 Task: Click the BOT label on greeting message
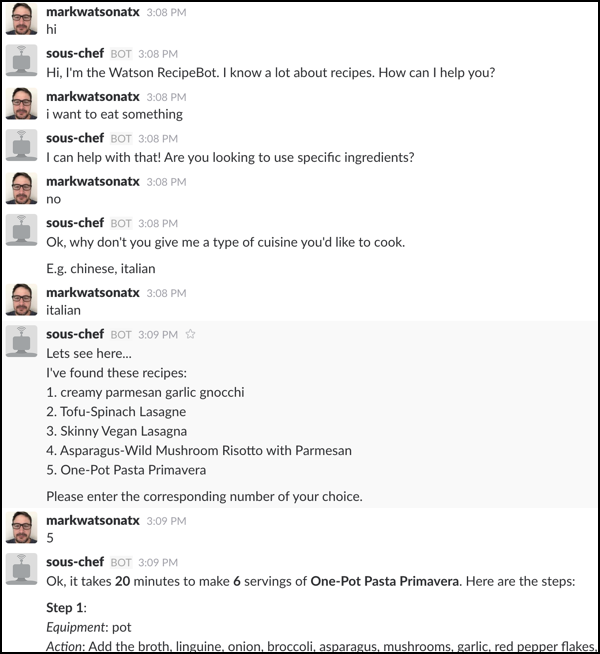coord(121,54)
